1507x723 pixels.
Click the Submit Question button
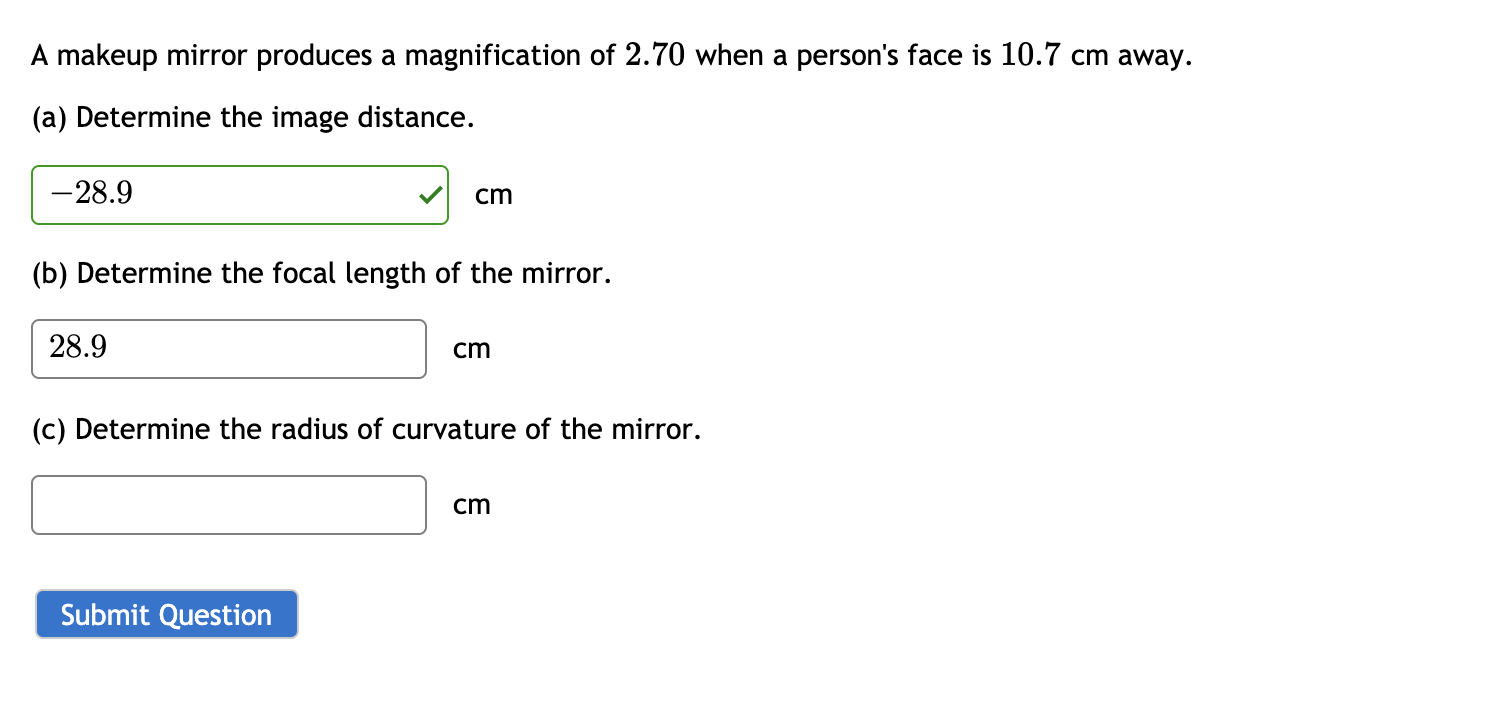click(x=166, y=614)
